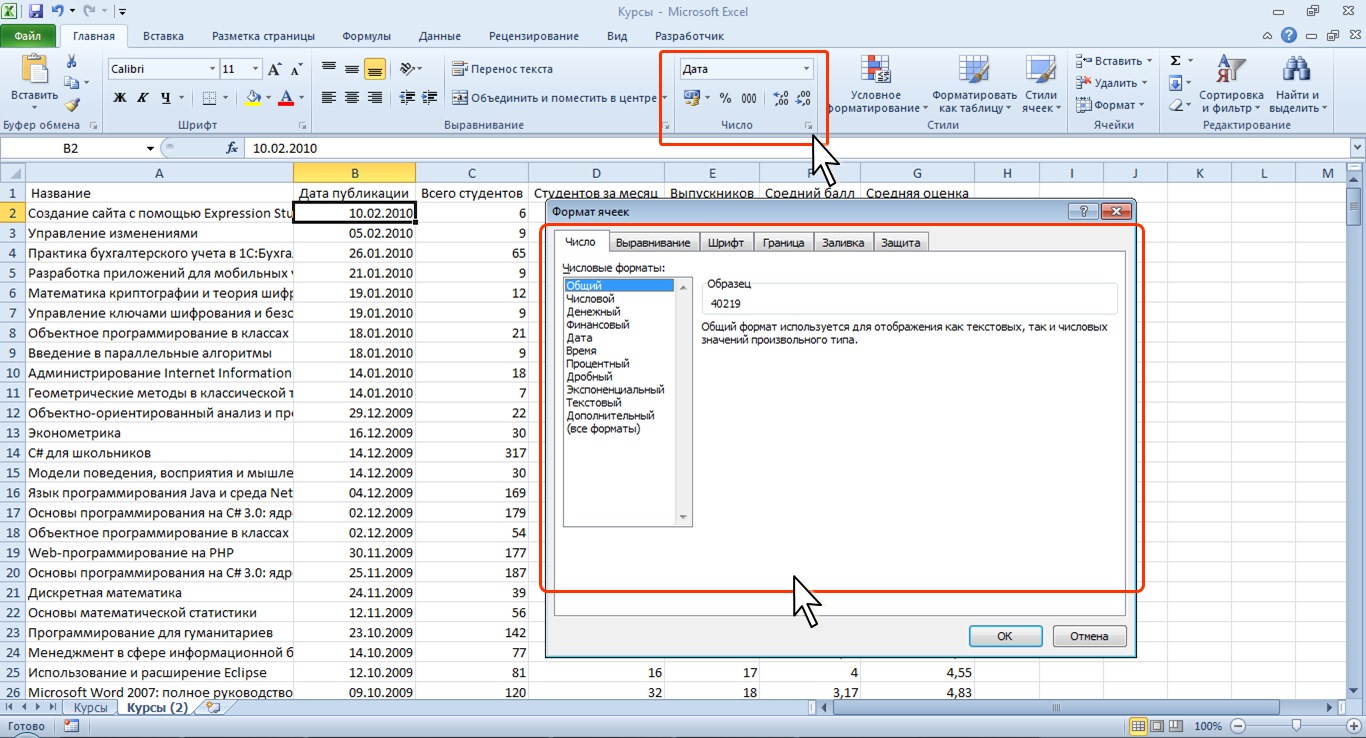Click the formula bar showing 10.02.2010

(795, 148)
